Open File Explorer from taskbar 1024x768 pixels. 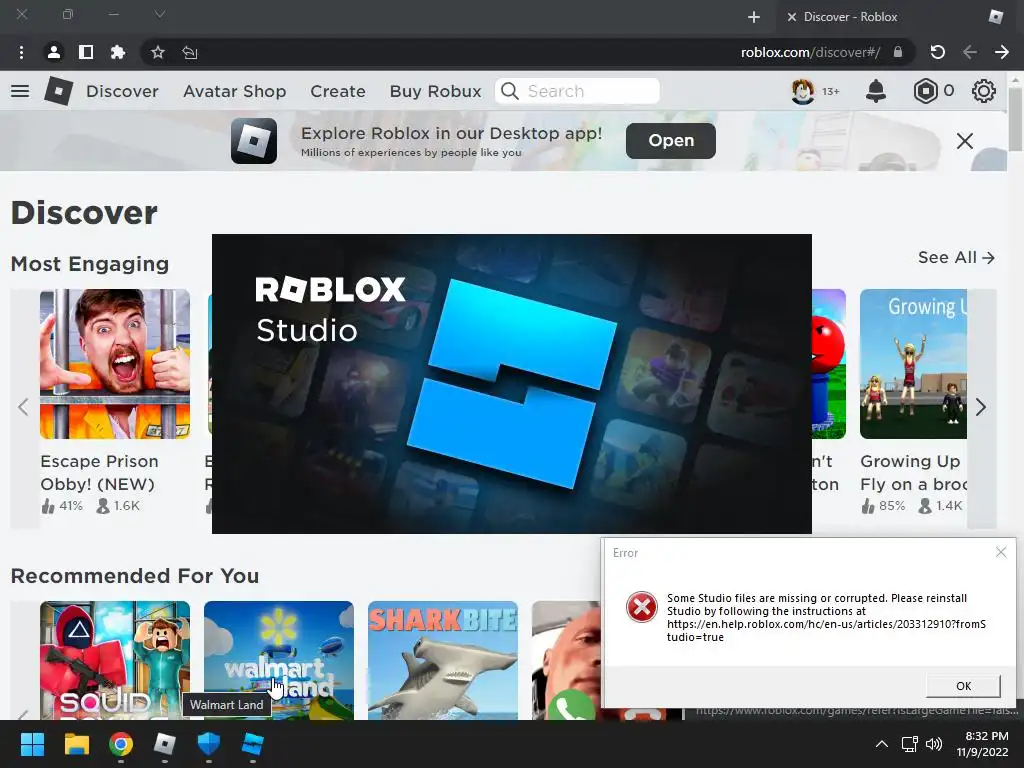click(76, 744)
